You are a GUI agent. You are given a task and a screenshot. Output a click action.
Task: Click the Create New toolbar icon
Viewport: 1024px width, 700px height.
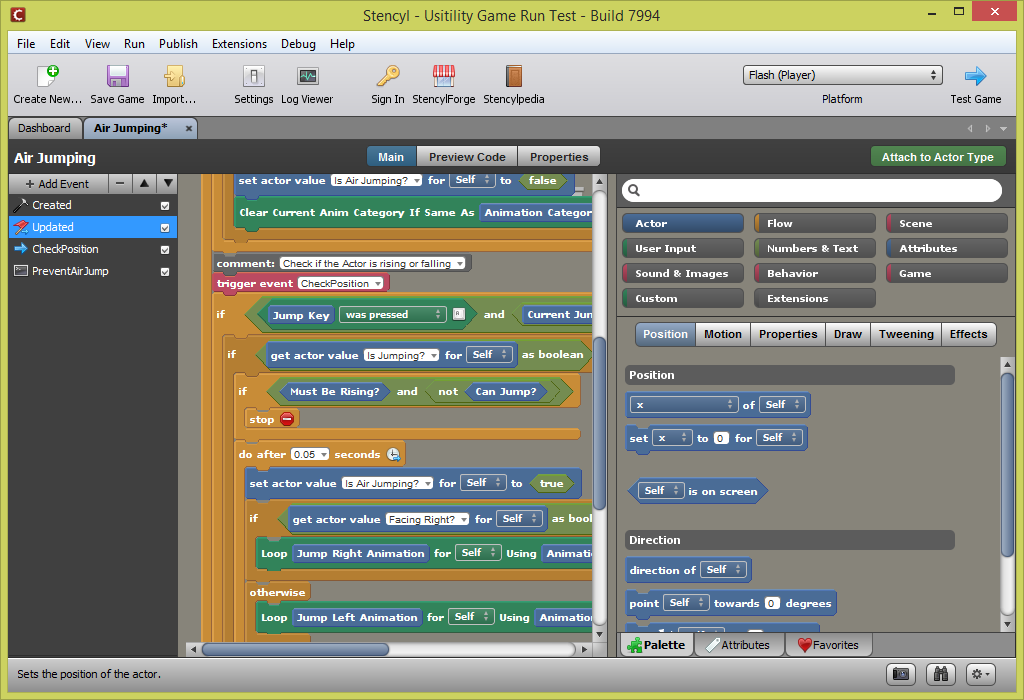(x=47, y=77)
